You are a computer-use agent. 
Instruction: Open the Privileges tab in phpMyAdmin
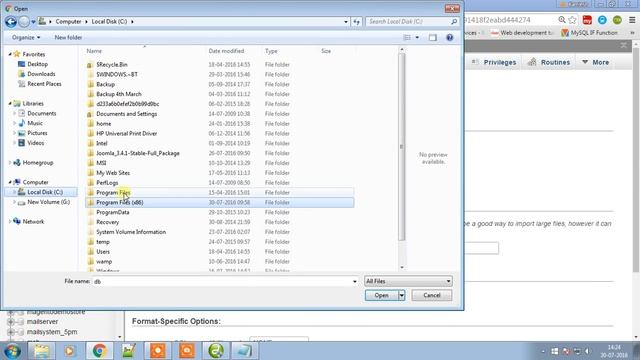pyautogui.click(x=494, y=62)
